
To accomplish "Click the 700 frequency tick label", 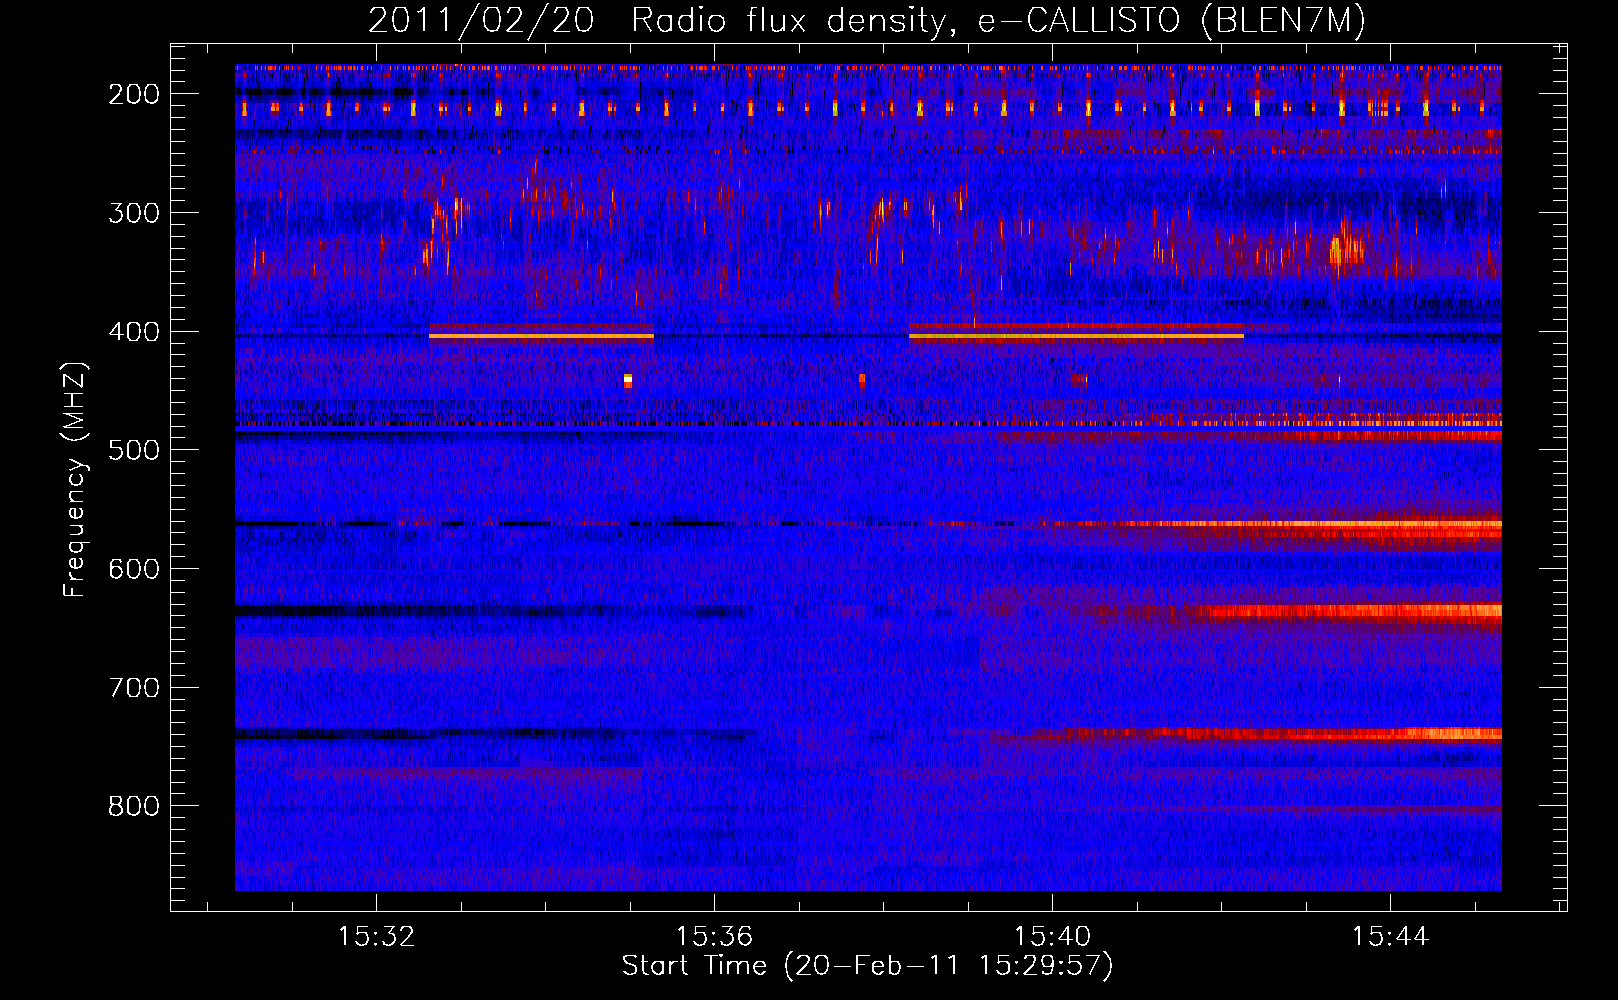I will click(x=134, y=687).
